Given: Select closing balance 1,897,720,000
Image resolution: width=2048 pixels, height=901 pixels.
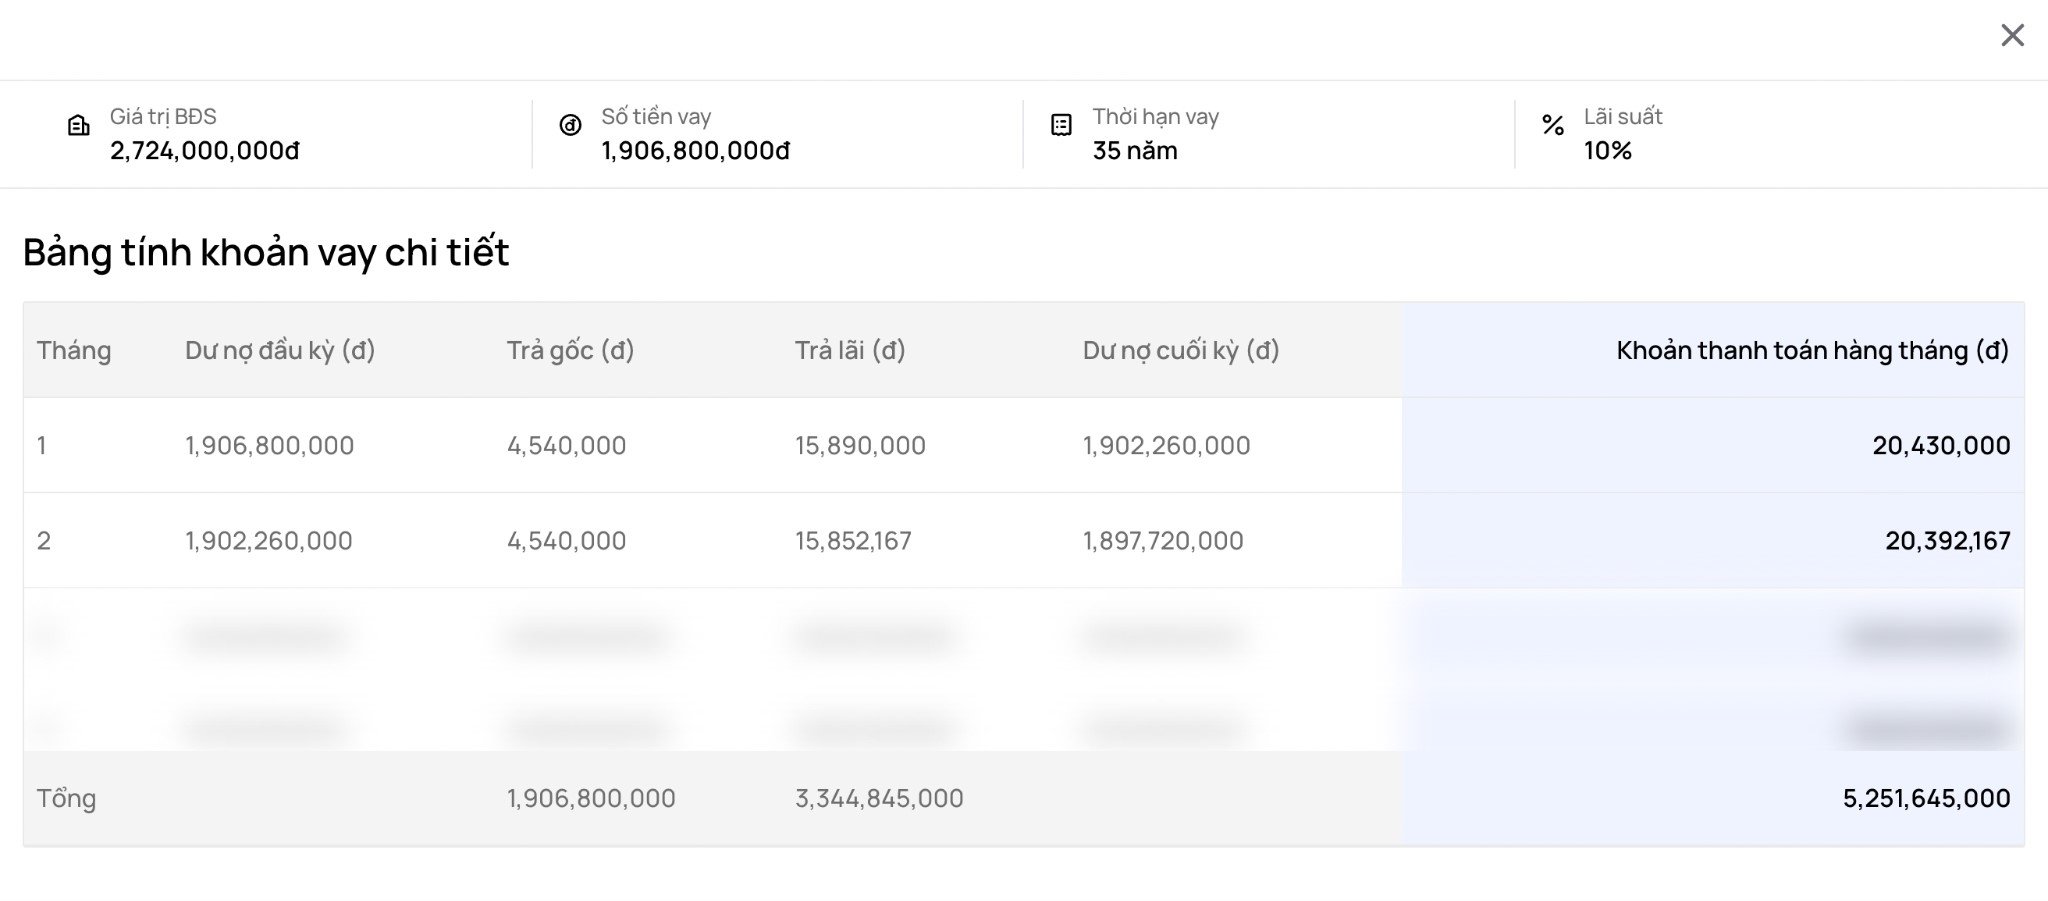Looking at the screenshot, I should pyautogui.click(x=1163, y=541).
